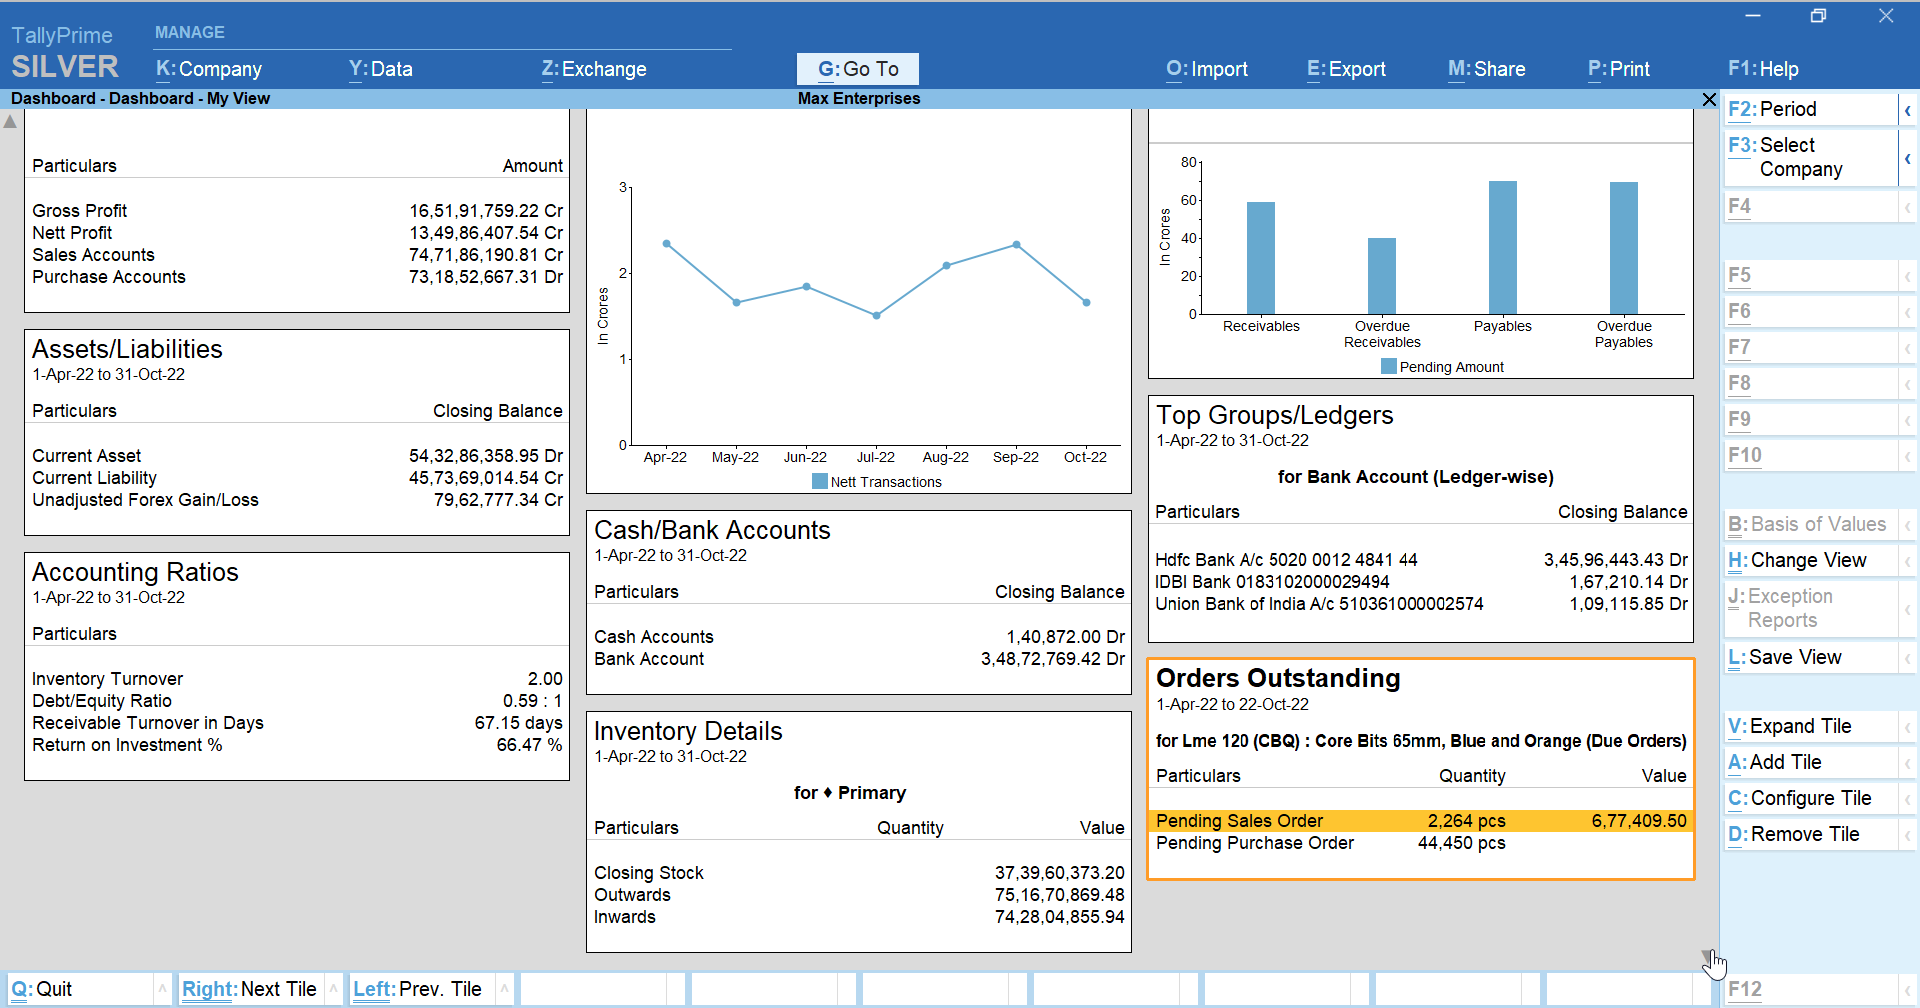The width and height of the screenshot is (1920, 1008).
Task: Click the Overdue Receivables bar in chart
Action: 1381,276
